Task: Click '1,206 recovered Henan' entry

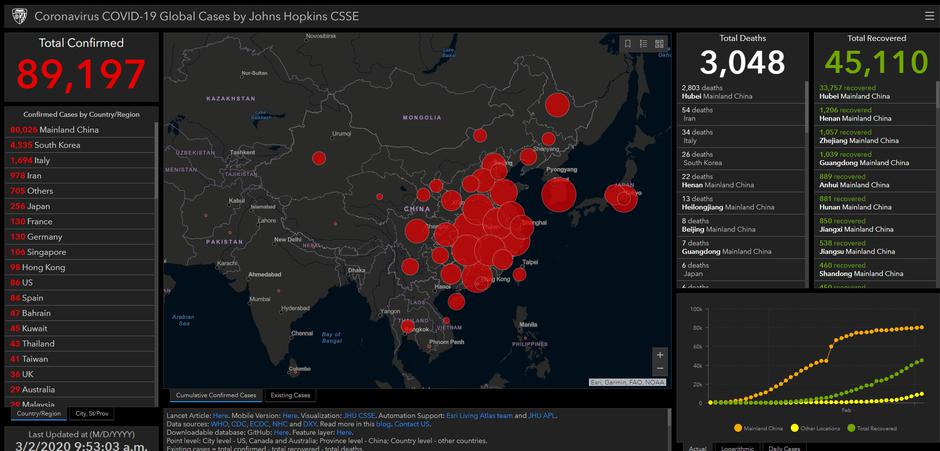Action: [874, 114]
